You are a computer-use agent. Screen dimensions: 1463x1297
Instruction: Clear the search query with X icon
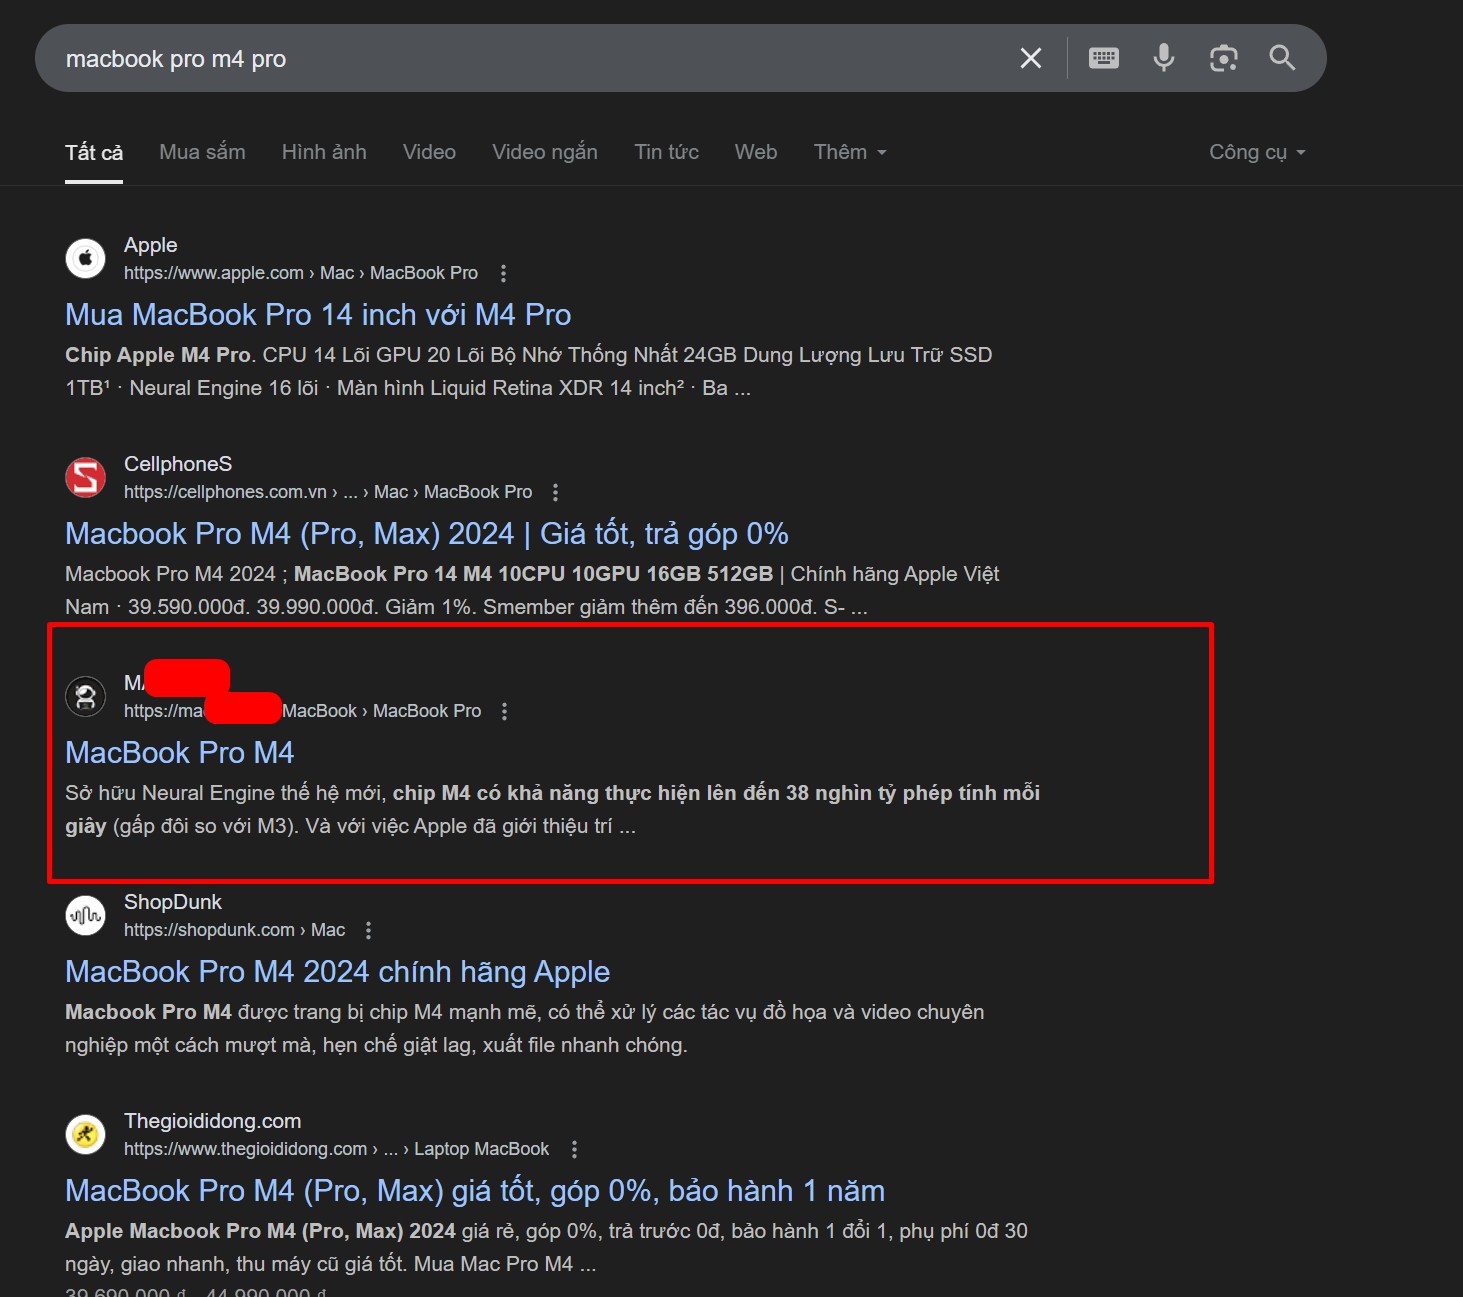(x=1031, y=58)
